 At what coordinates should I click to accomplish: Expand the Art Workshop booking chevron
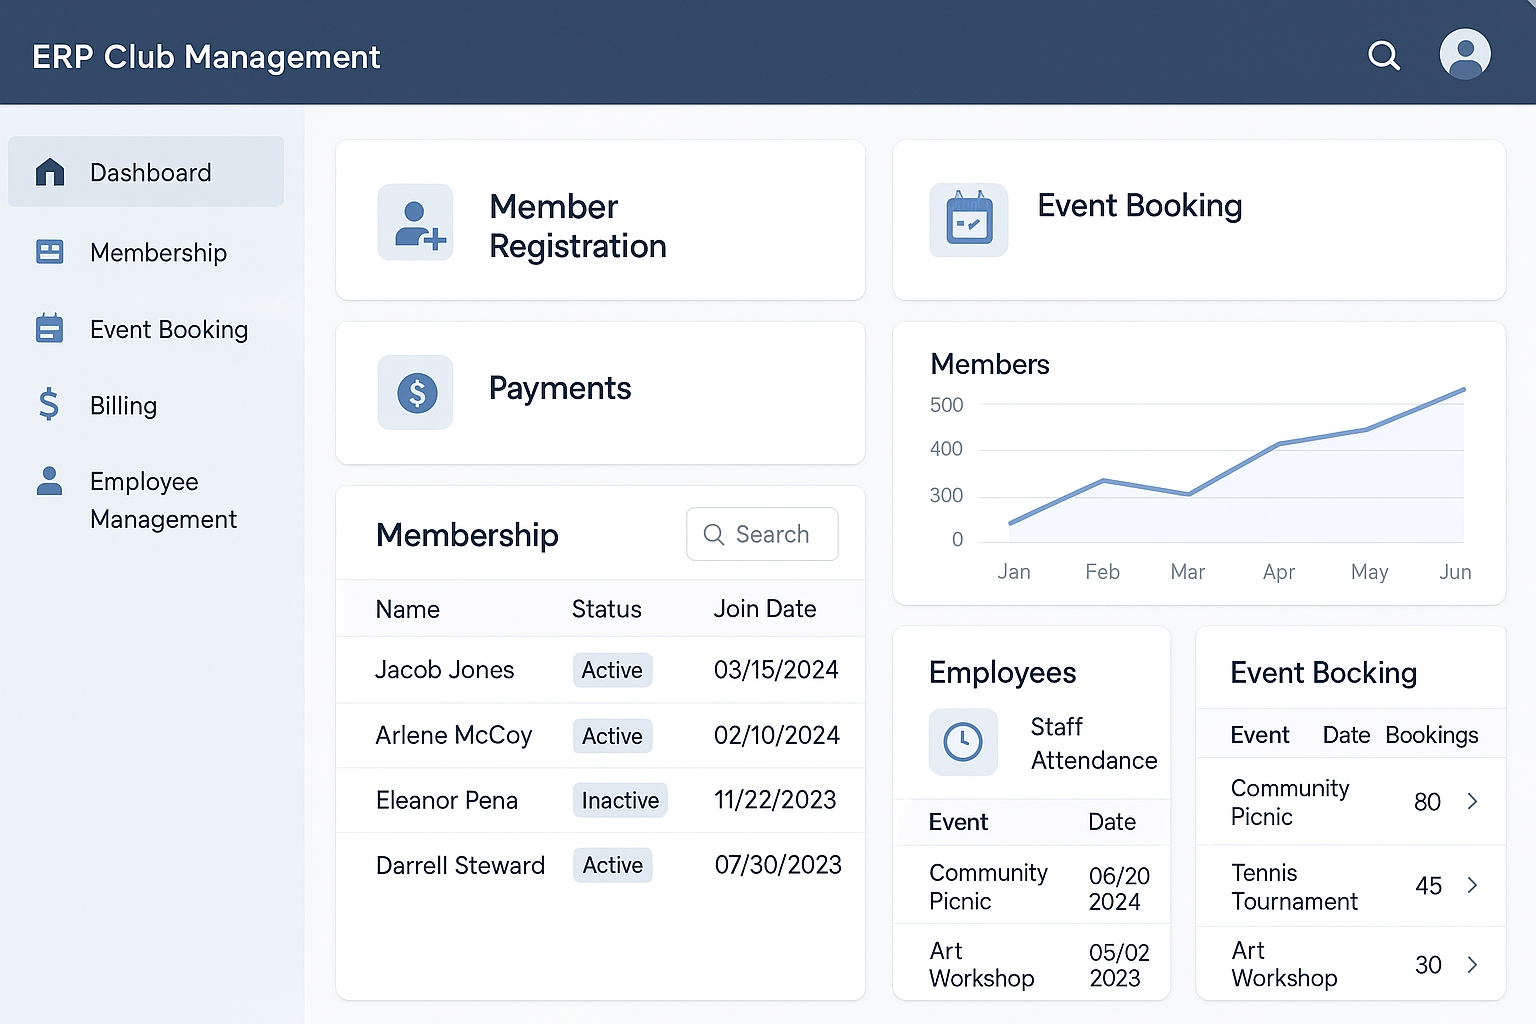[x=1472, y=964]
